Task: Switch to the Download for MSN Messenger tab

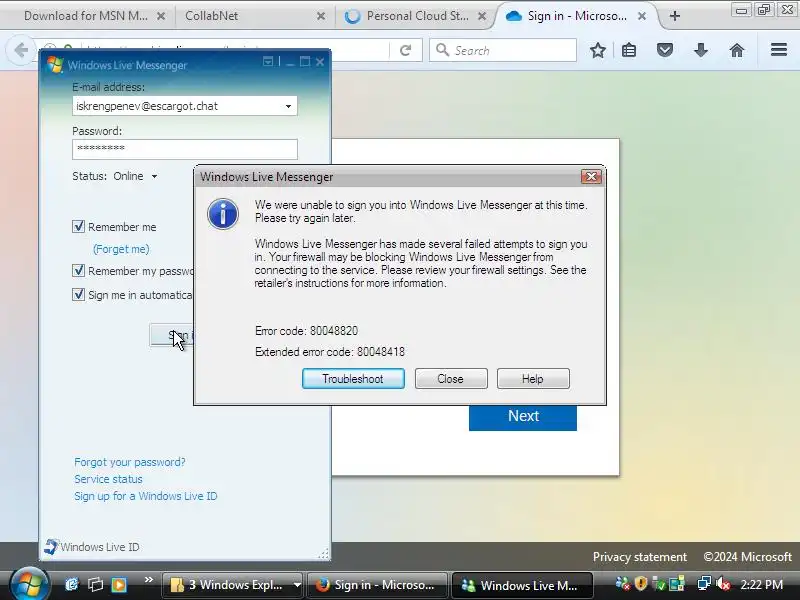Action: 86,16
